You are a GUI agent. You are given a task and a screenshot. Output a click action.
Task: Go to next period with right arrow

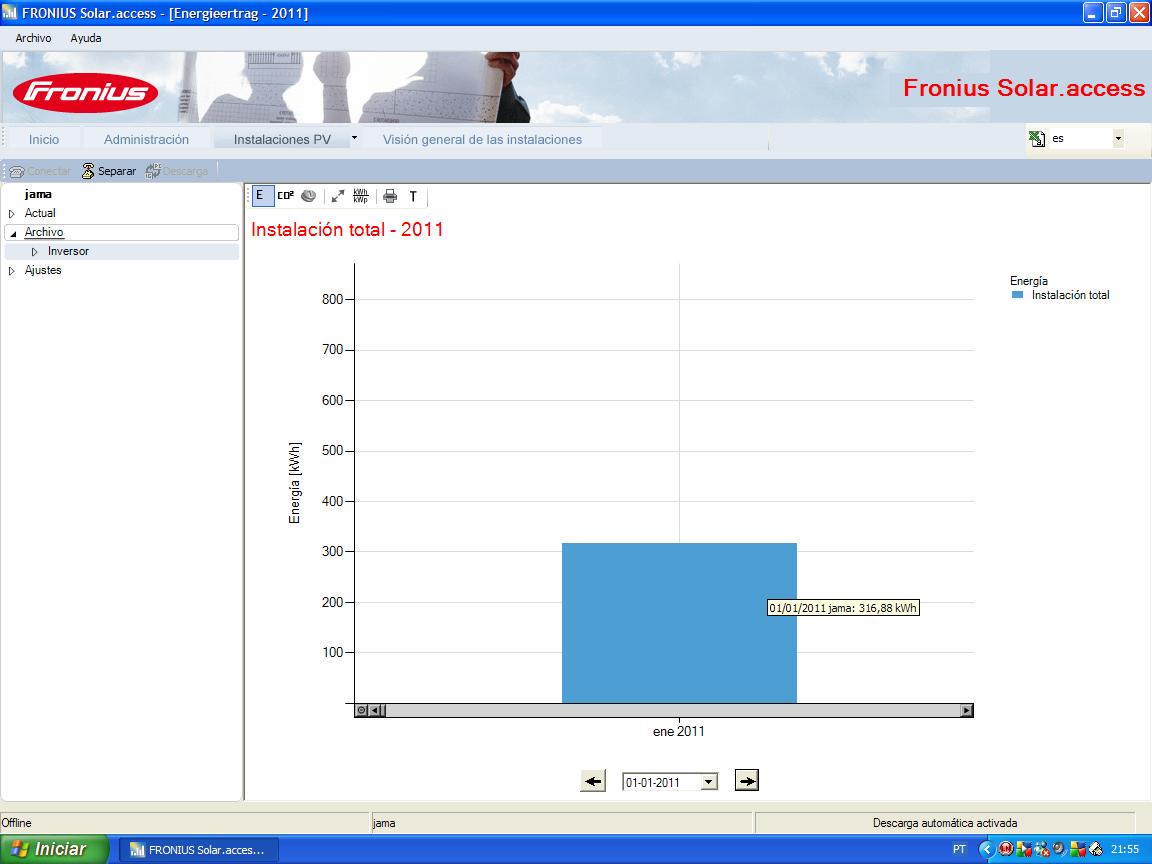(x=746, y=780)
